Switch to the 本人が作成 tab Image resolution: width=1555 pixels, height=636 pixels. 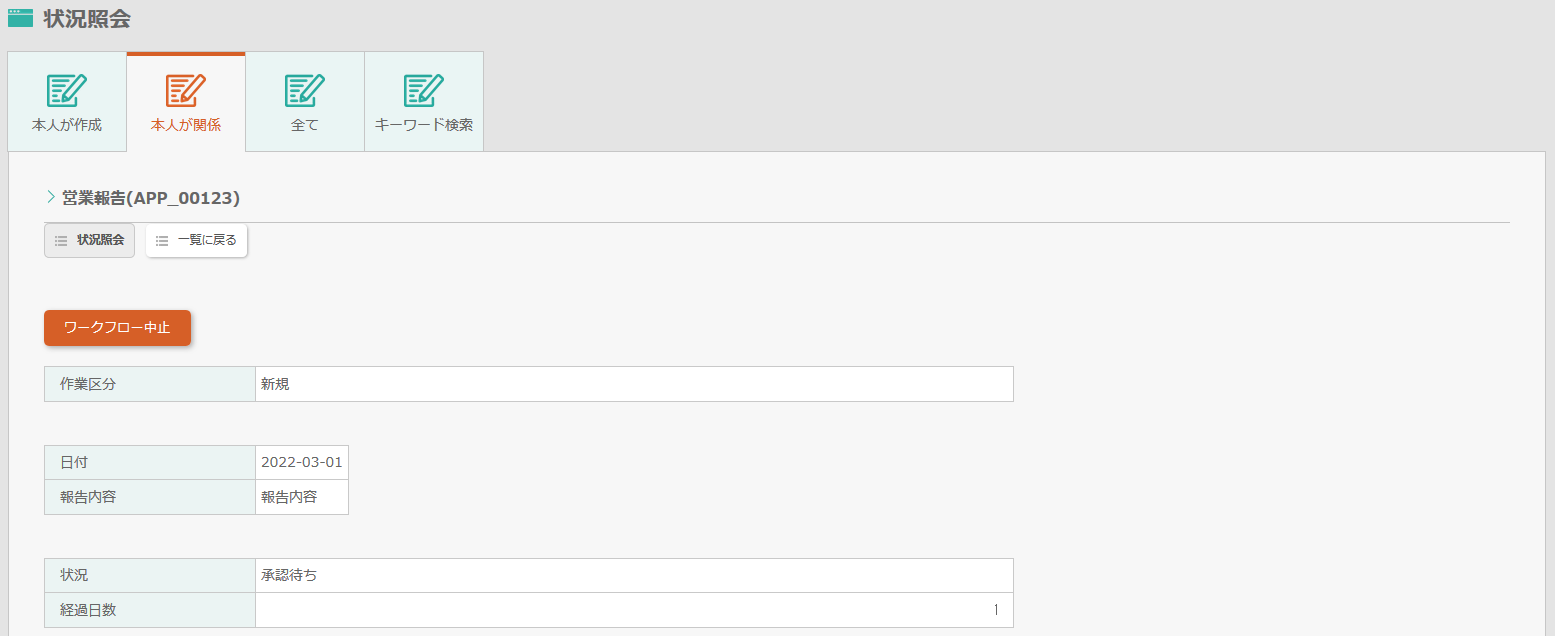tap(67, 101)
